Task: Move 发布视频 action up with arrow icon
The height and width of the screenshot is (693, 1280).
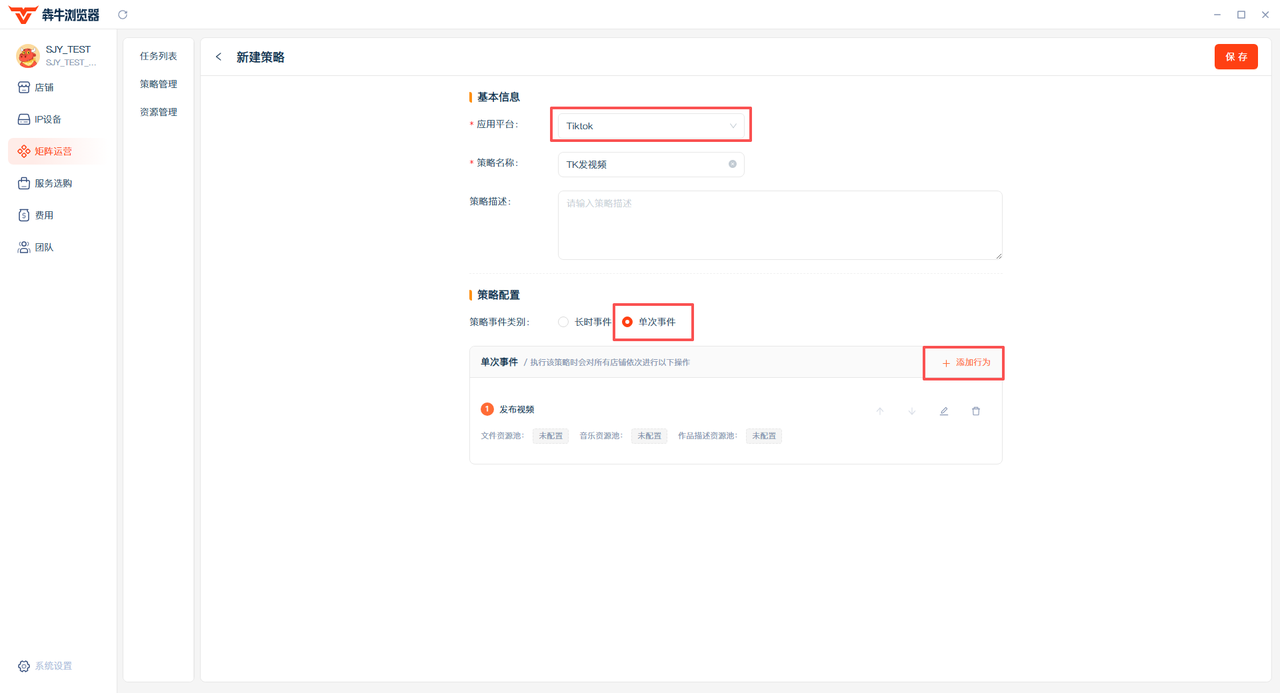Action: pyautogui.click(x=880, y=411)
